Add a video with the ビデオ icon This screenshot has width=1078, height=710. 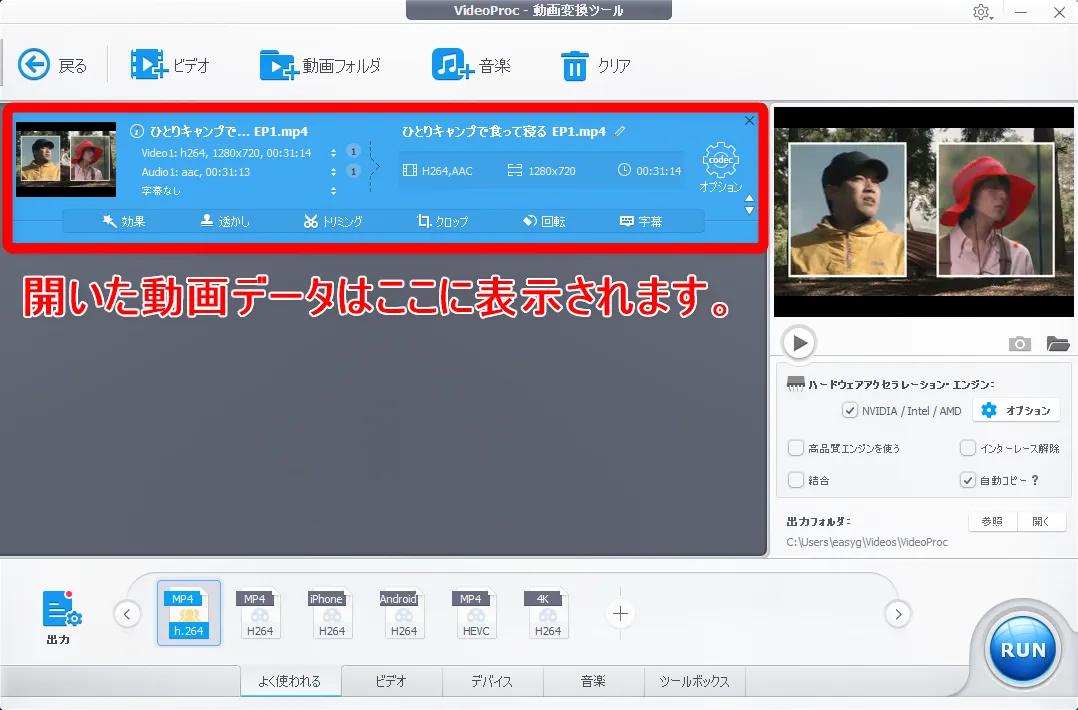pyautogui.click(x=170, y=65)
